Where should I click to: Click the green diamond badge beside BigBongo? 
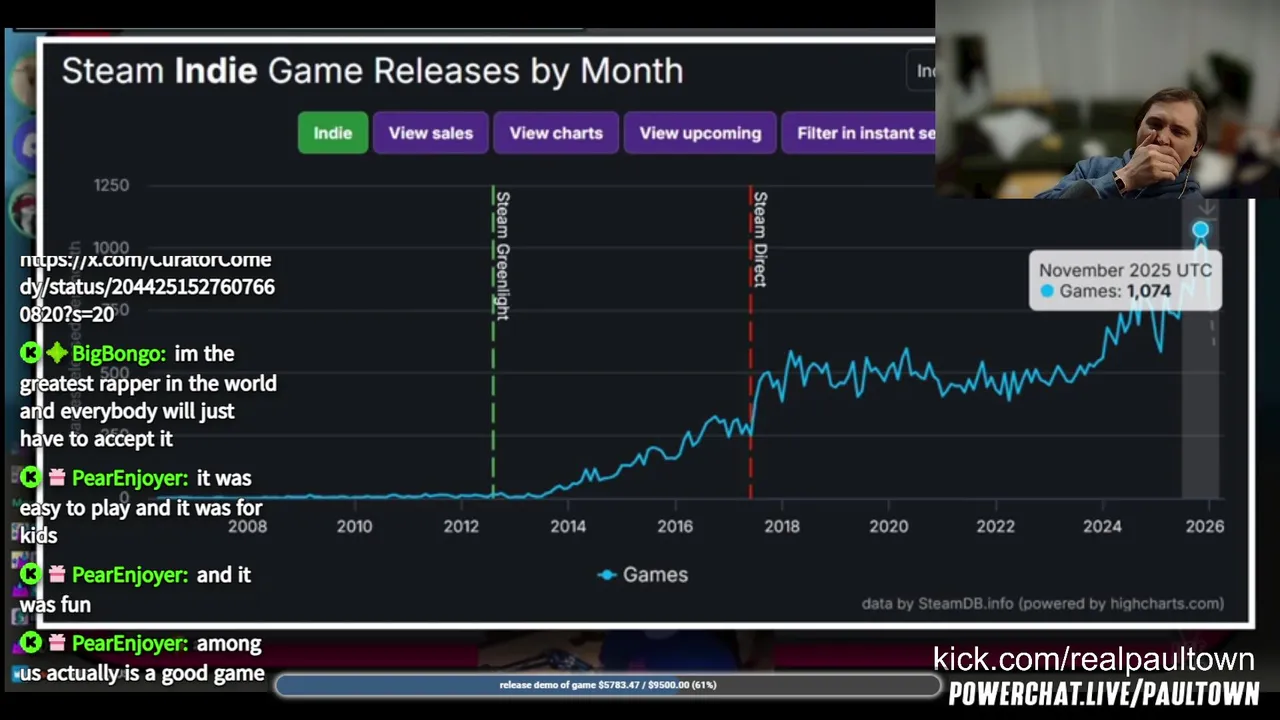tap(57, 353)
